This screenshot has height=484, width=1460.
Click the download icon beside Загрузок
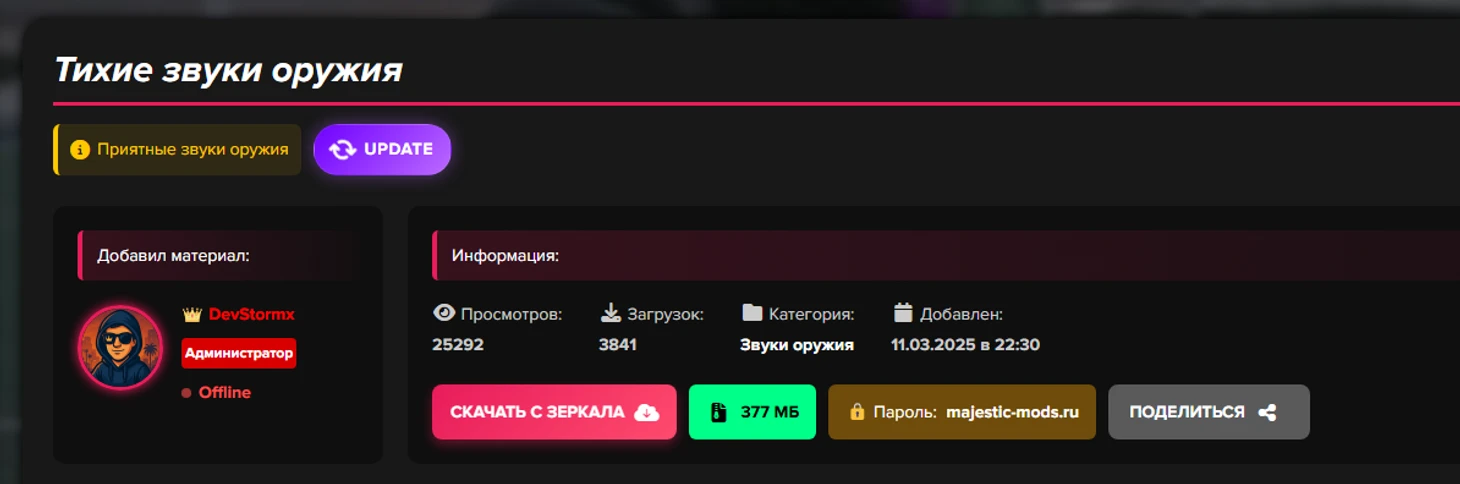(611, 313)
